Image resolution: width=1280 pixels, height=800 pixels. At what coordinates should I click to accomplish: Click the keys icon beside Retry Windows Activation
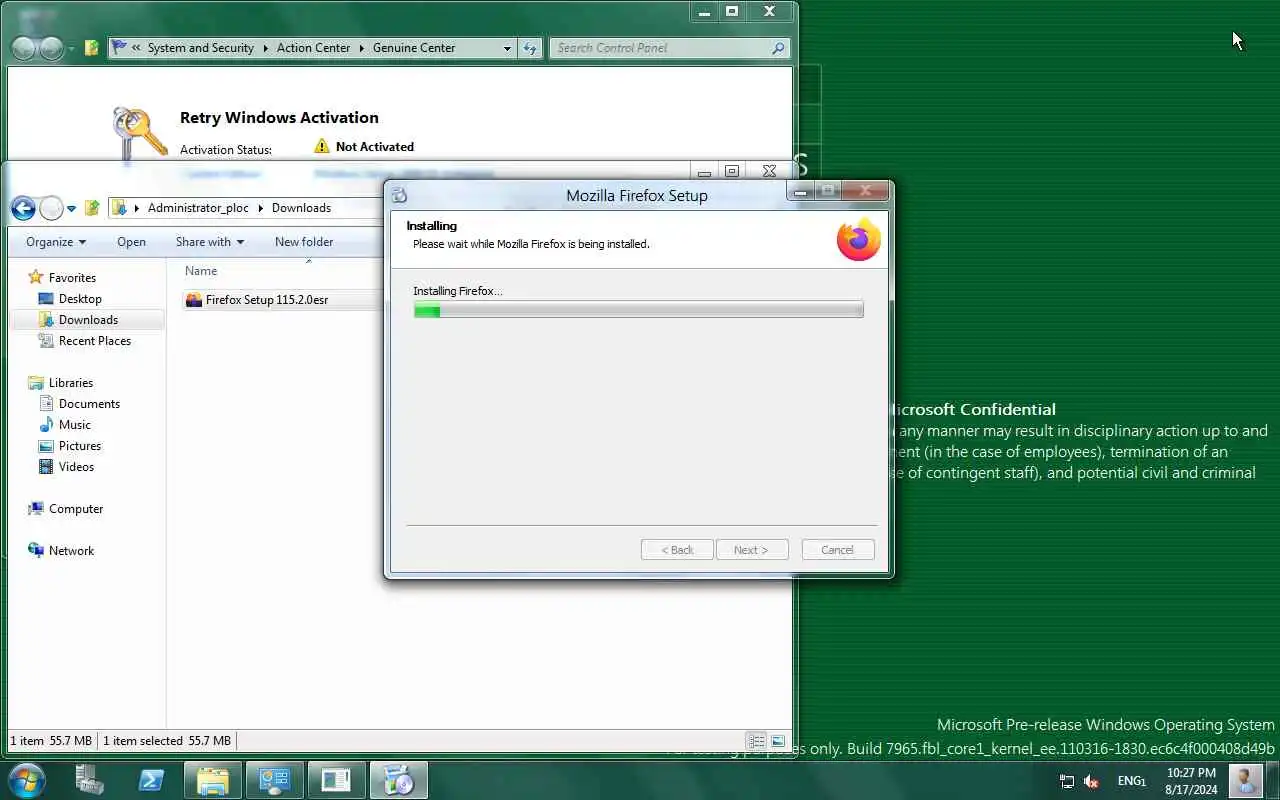coord(139,133)
